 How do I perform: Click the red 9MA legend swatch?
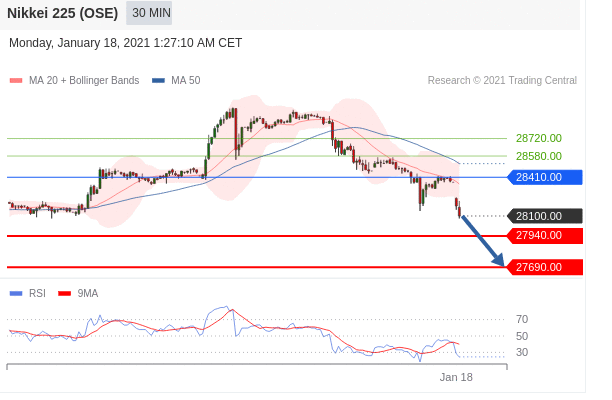pyautogui.click(x=64, y=293)
